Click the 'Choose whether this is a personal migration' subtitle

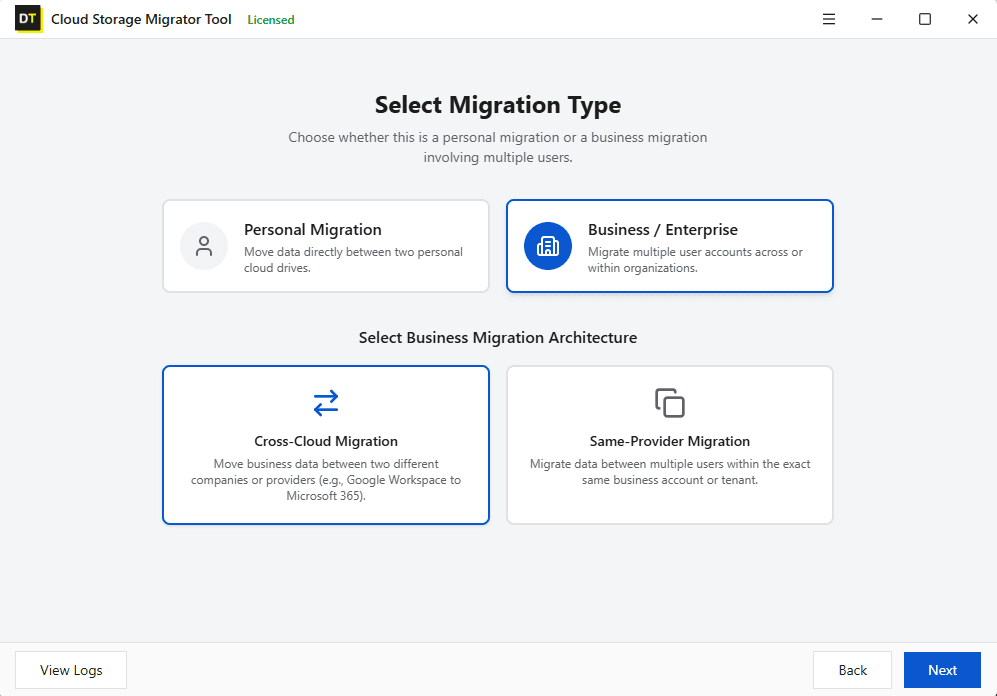[x=498, y=147]
